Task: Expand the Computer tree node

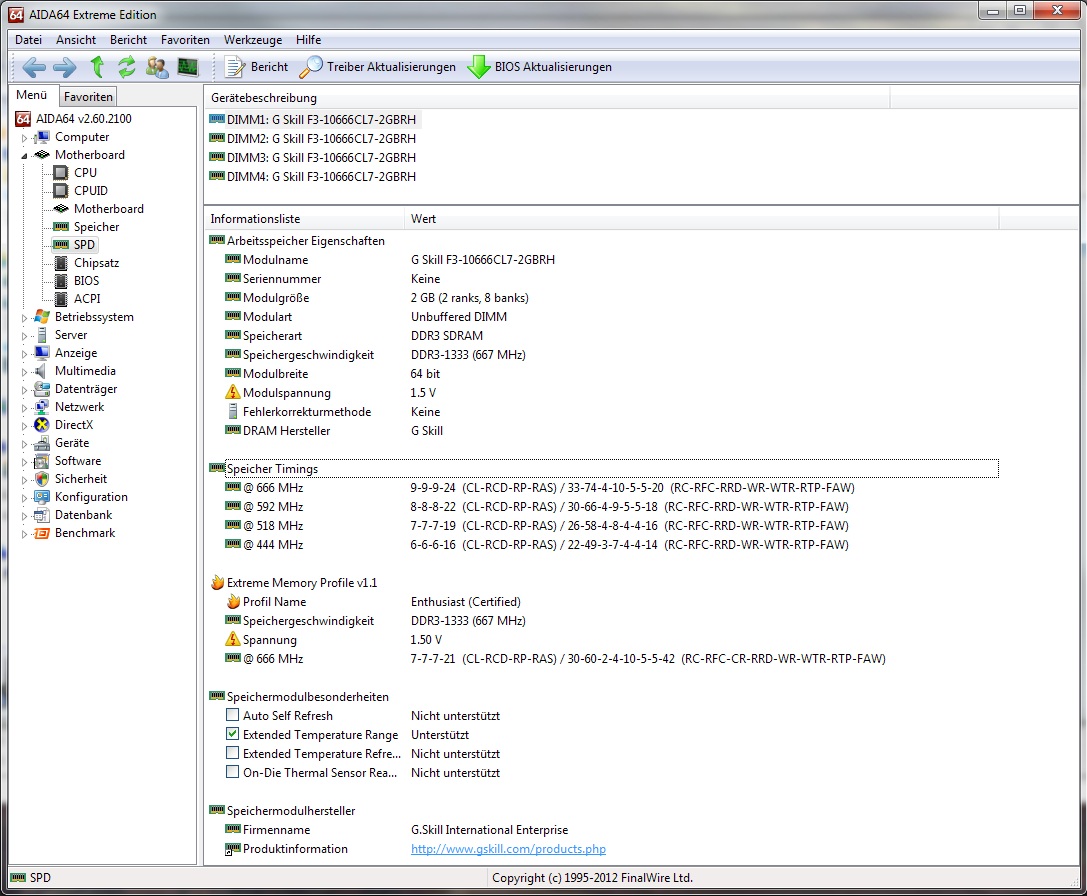Action: coord(24,138)
